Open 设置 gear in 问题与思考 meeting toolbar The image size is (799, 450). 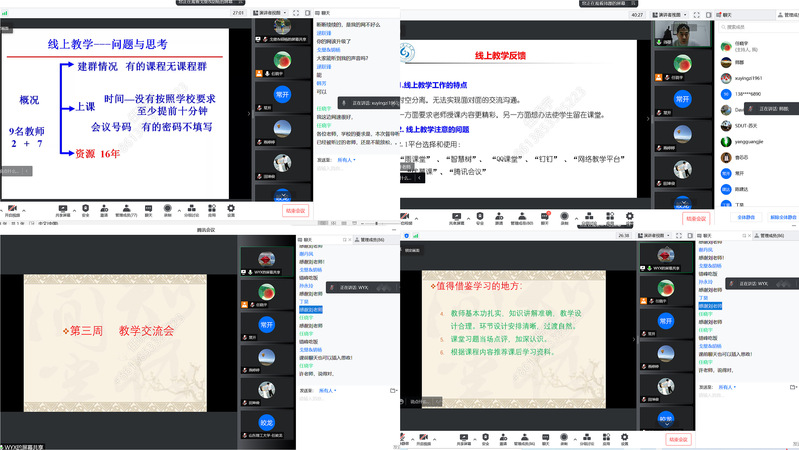[231, 209]
